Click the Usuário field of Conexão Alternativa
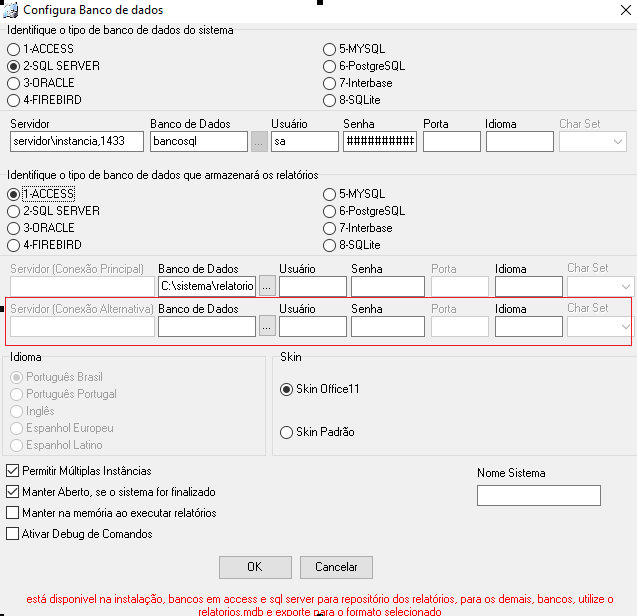 point(313,326)
